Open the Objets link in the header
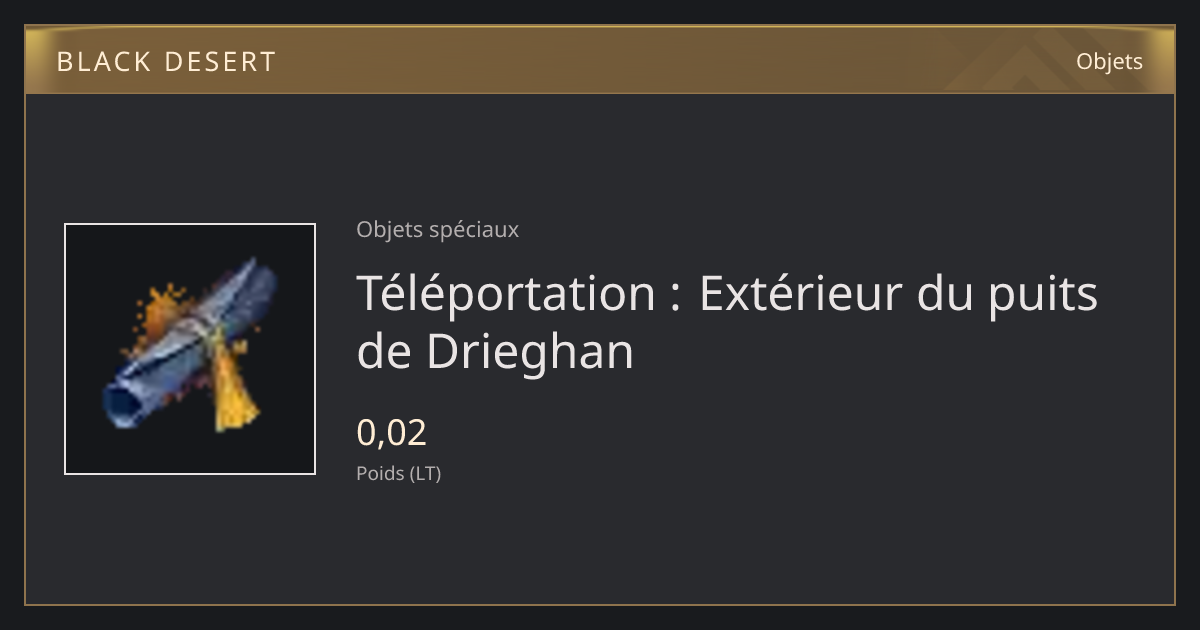The height and width of the screenshot is (630, 1200). click(x=1109, y=61)
